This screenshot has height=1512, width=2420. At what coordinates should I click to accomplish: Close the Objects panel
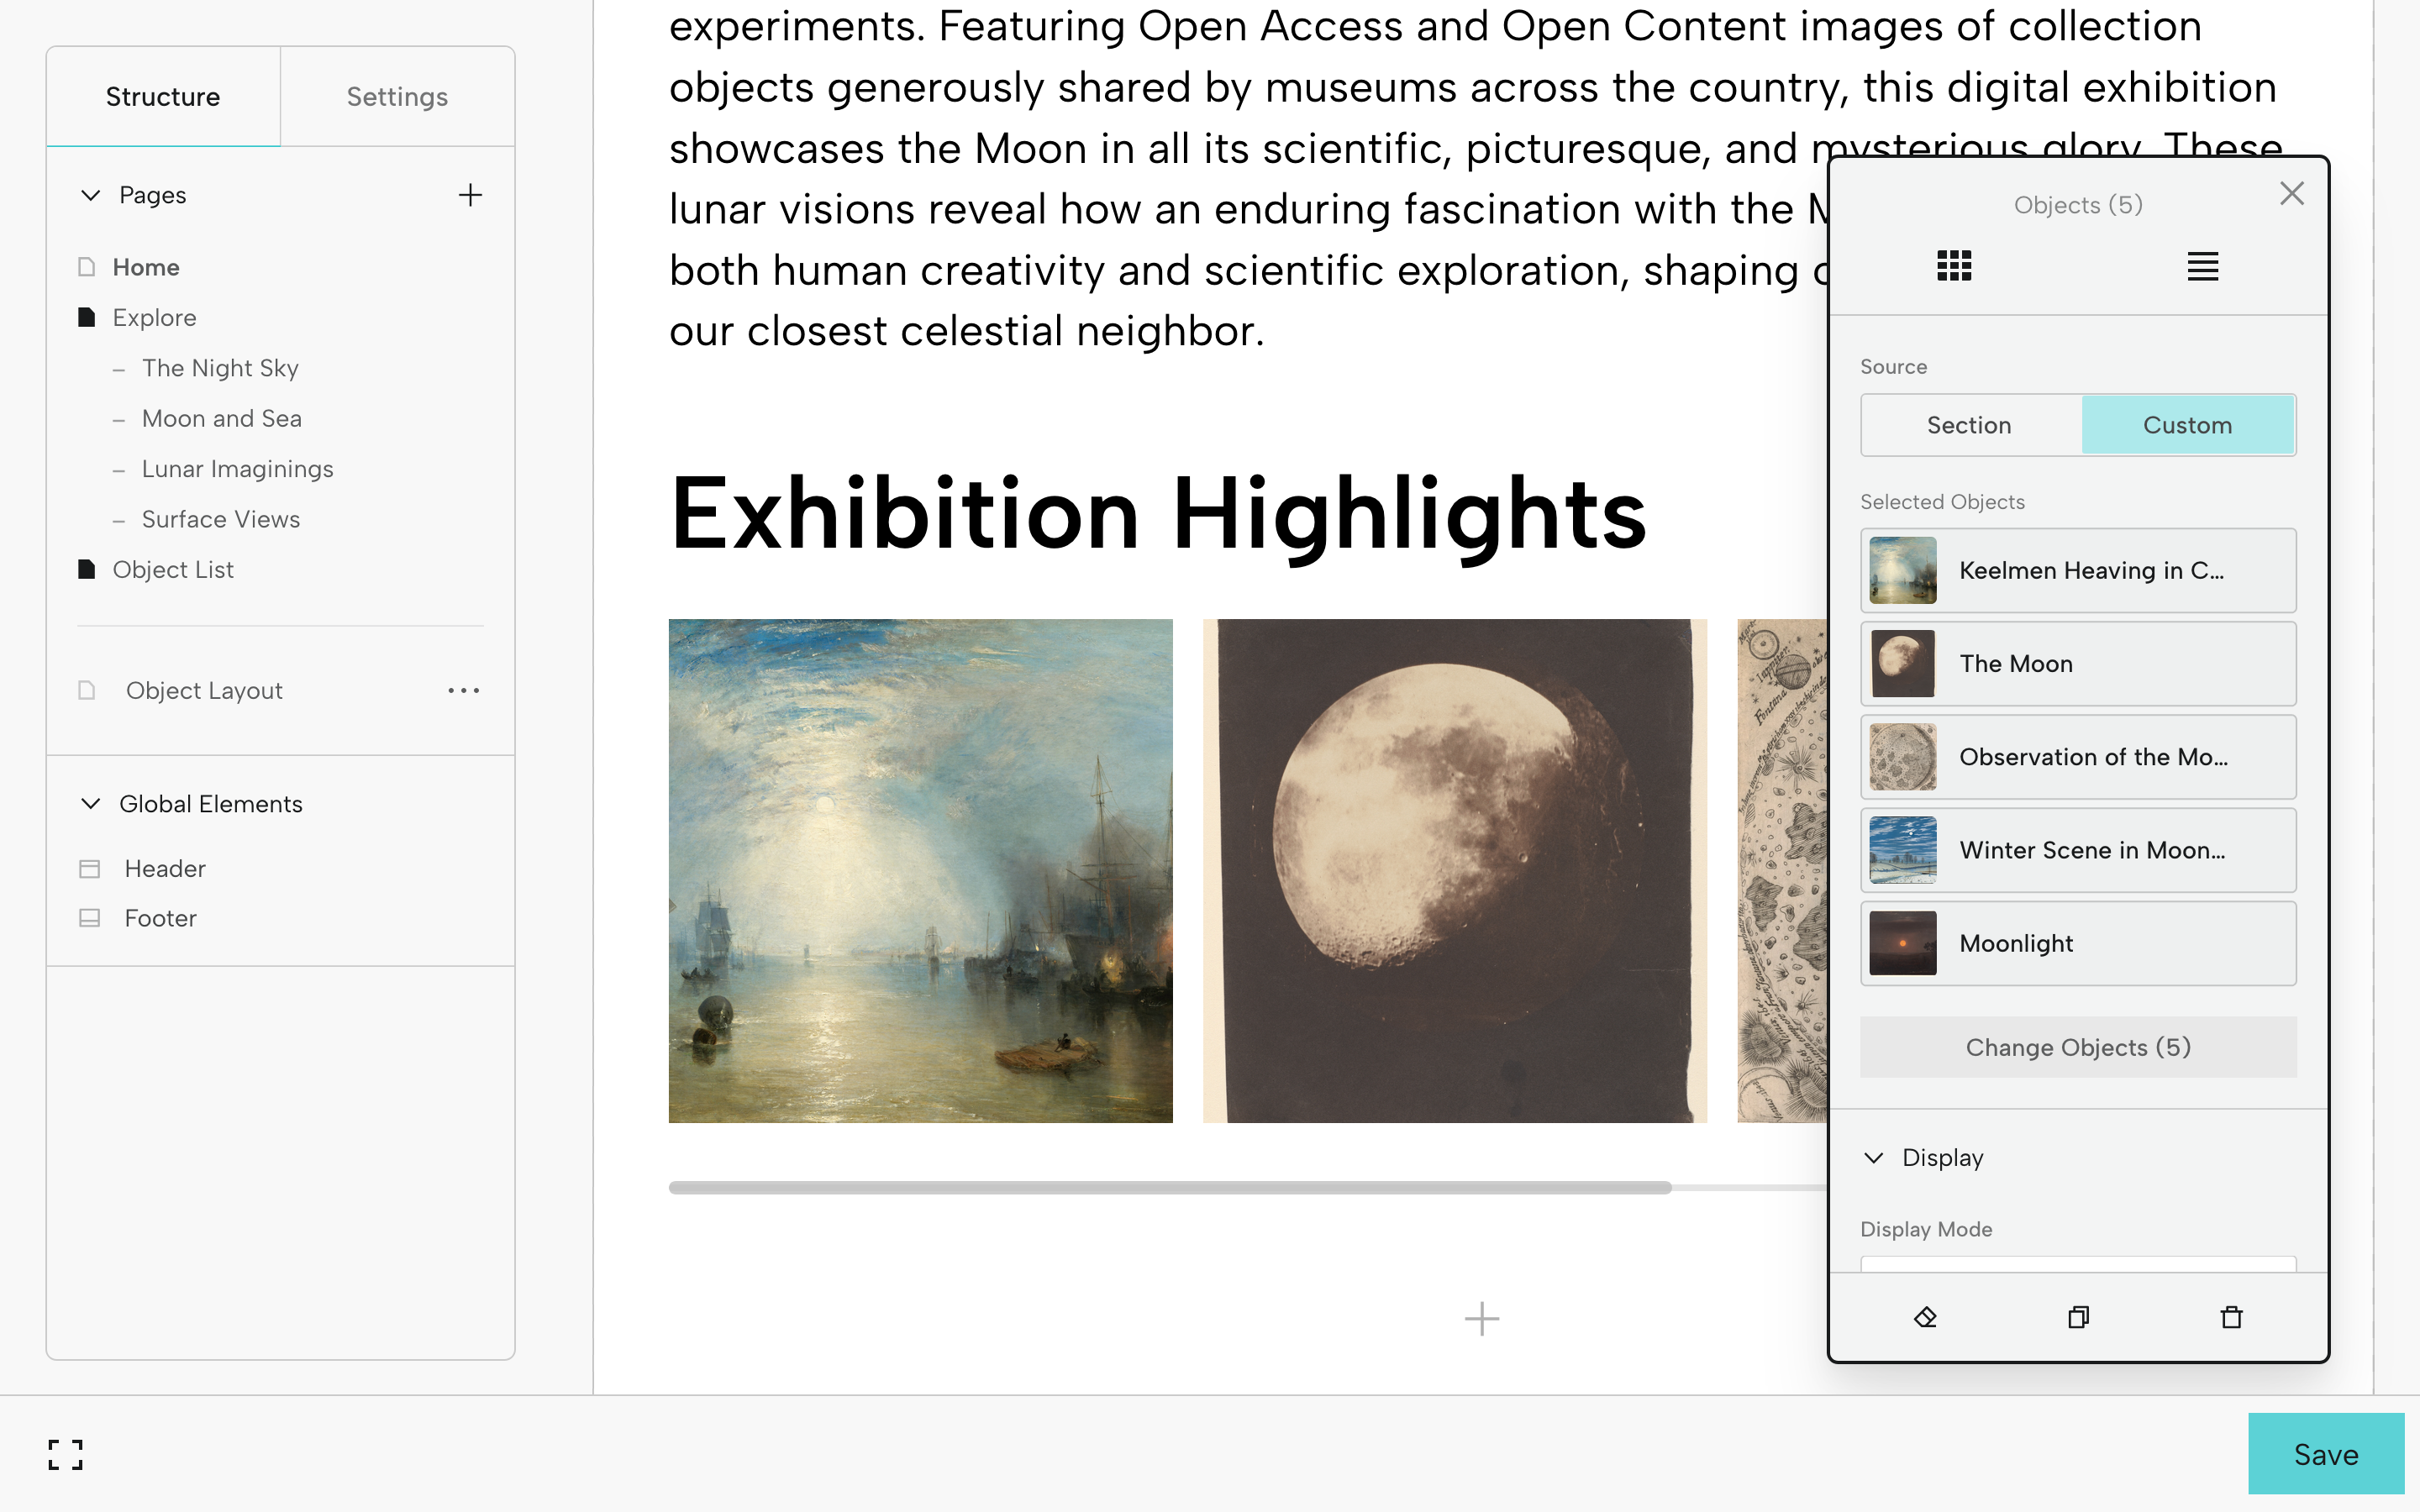pos(2292,193)
